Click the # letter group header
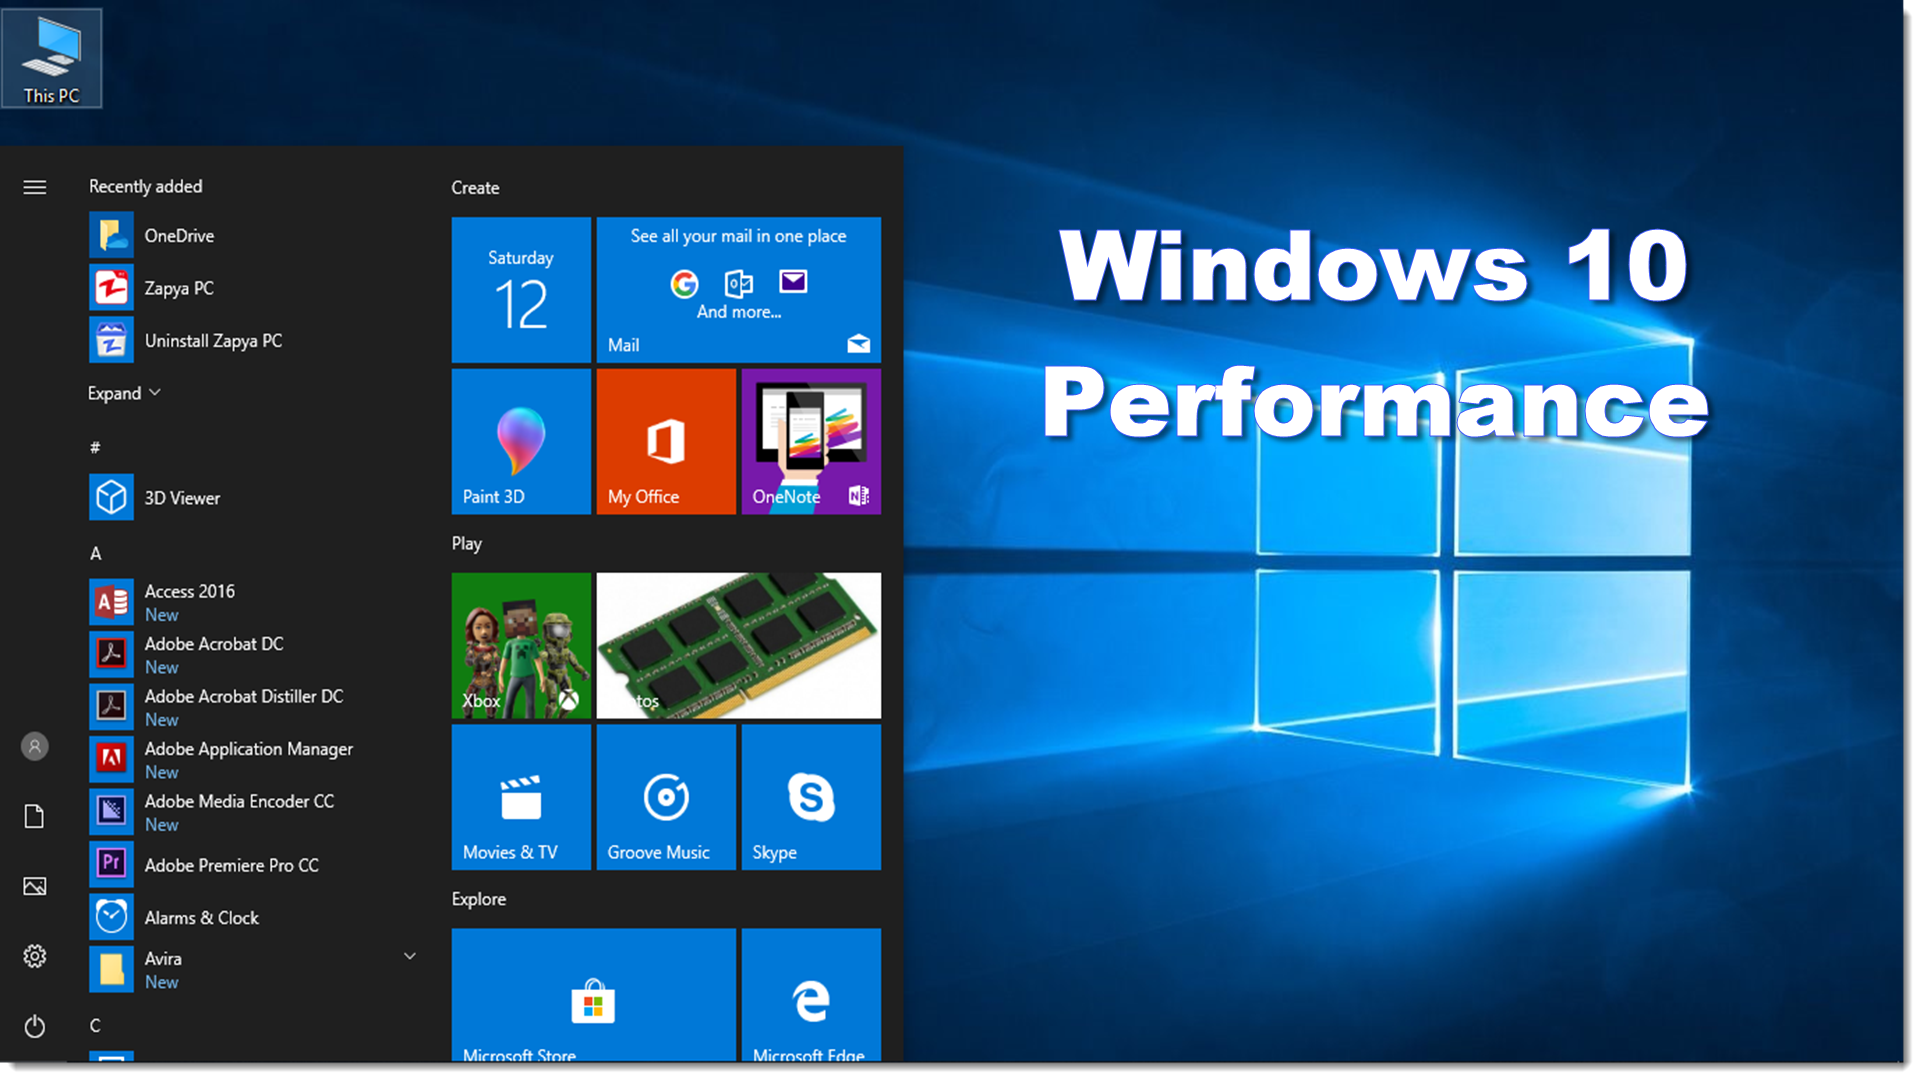Viewport: 1920px width, 1080px height. (95, 447)
